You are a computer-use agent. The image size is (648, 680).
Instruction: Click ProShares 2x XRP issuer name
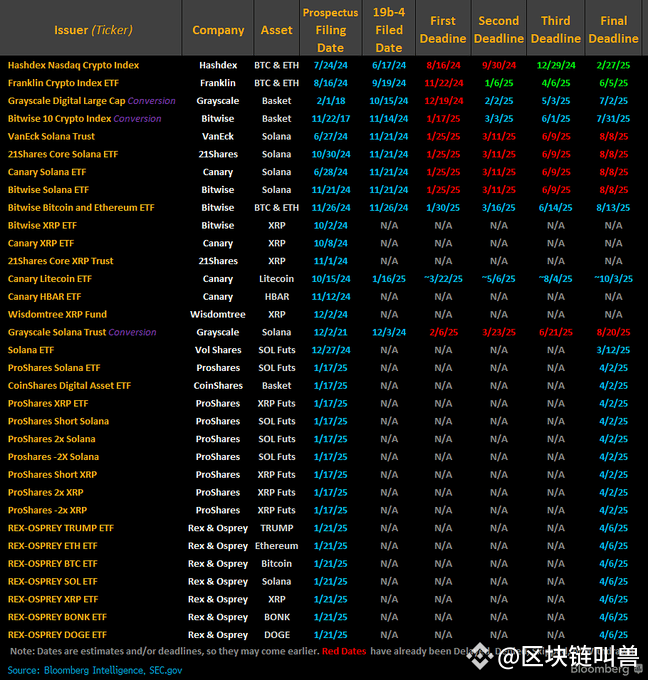[46, 492]
